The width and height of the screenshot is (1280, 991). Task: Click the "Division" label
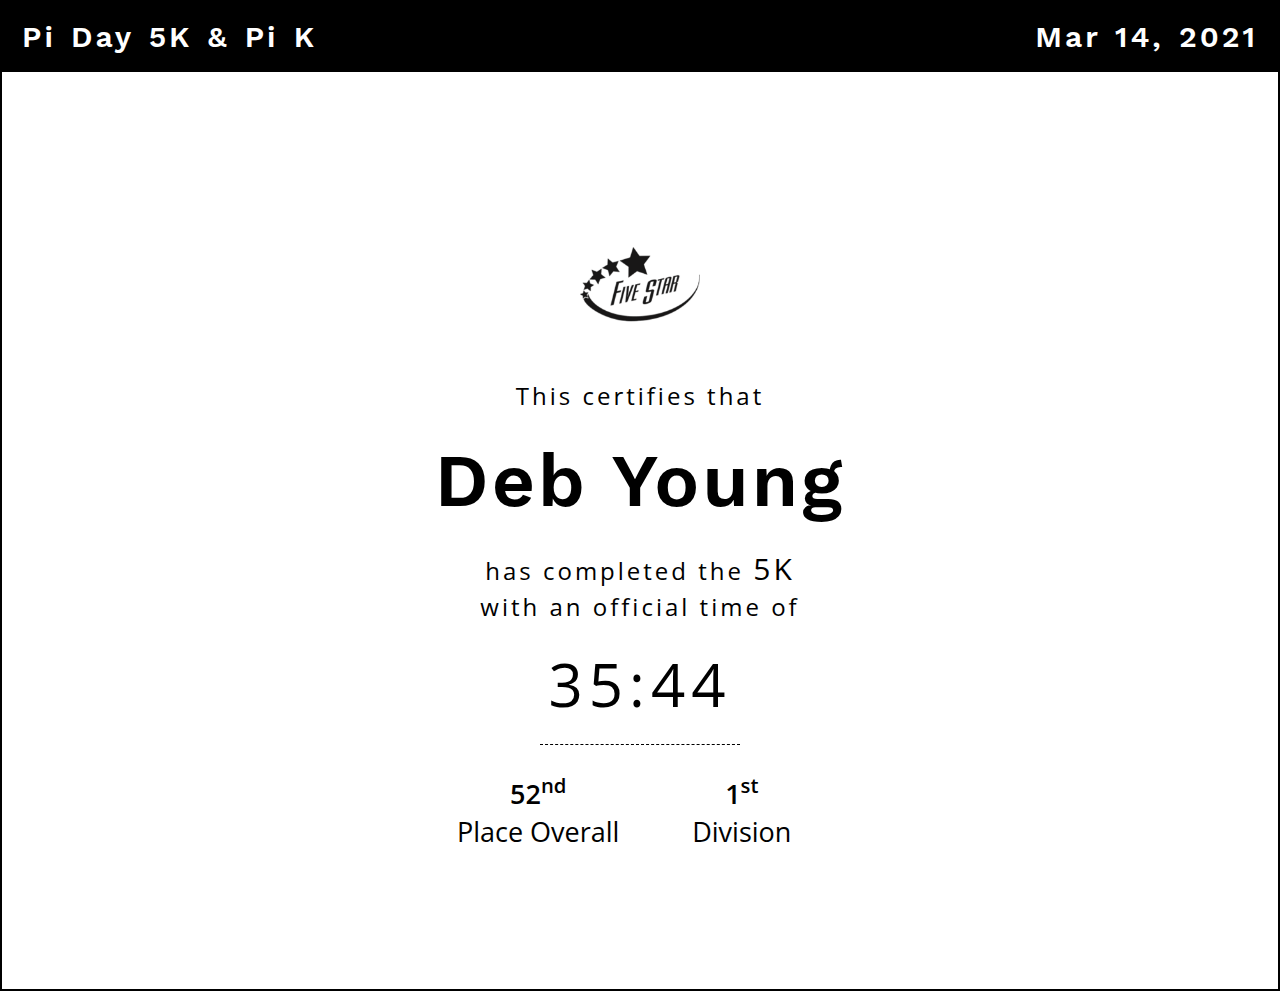(741, 832)
